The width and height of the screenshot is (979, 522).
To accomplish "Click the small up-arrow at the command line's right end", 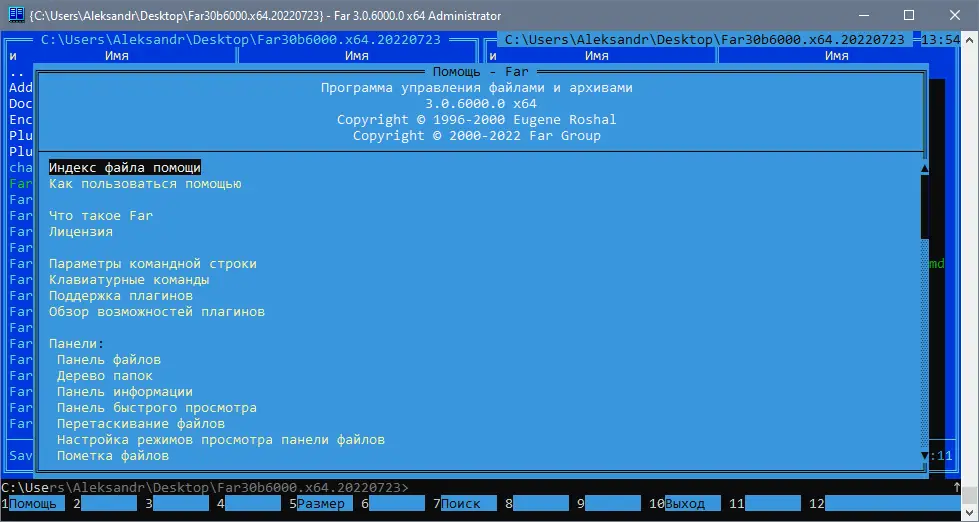I will pos(957,487).
